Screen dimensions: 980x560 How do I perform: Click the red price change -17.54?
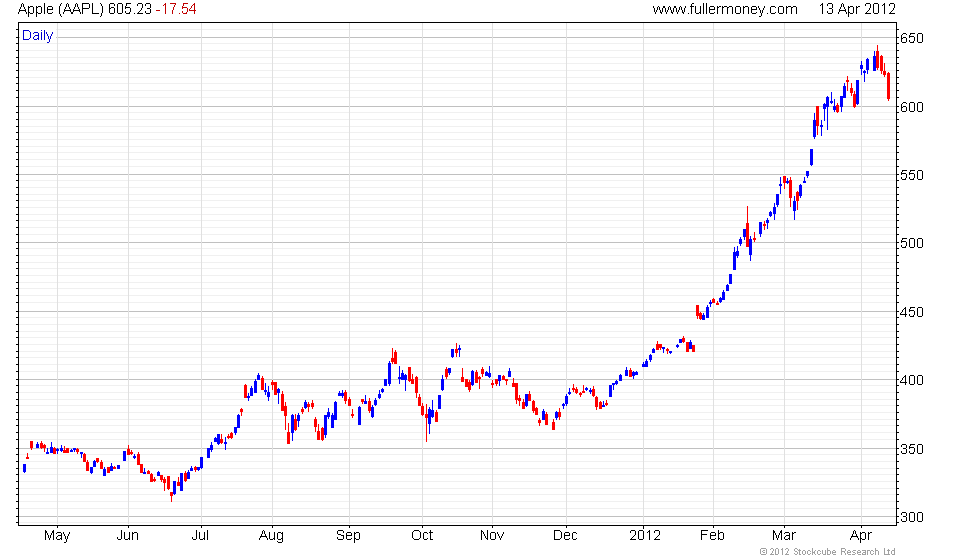[176, 9]
